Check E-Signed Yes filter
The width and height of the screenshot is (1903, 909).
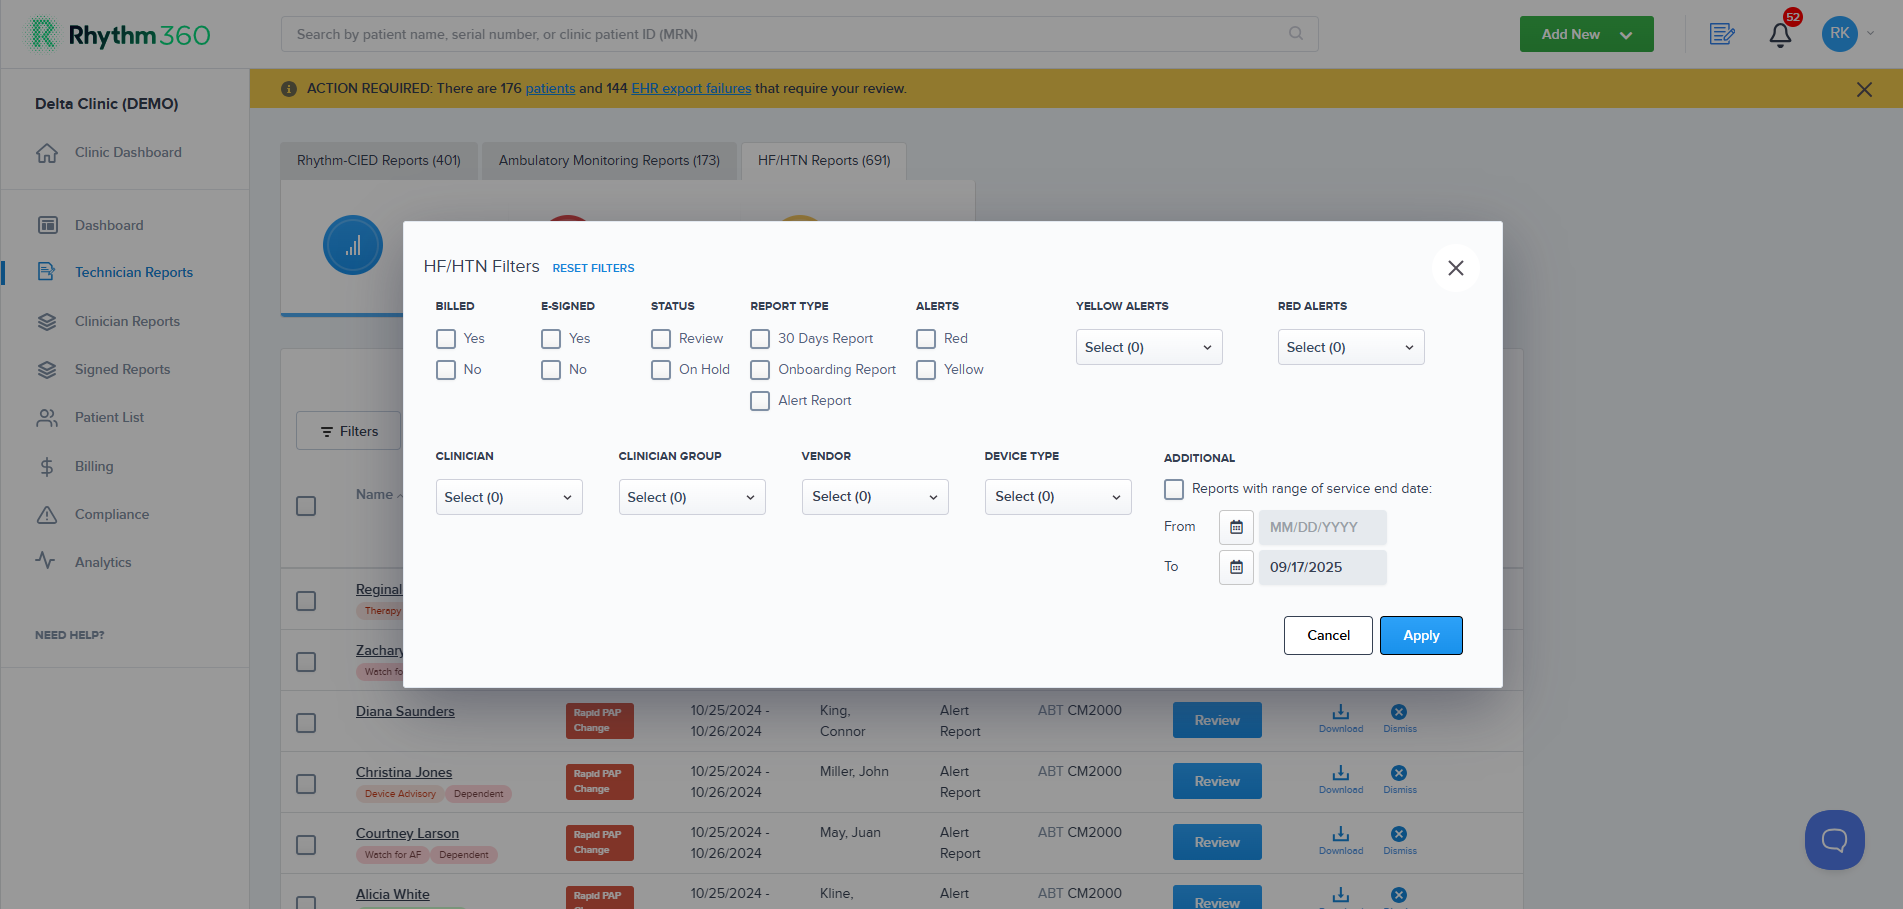tap(551, 339)
